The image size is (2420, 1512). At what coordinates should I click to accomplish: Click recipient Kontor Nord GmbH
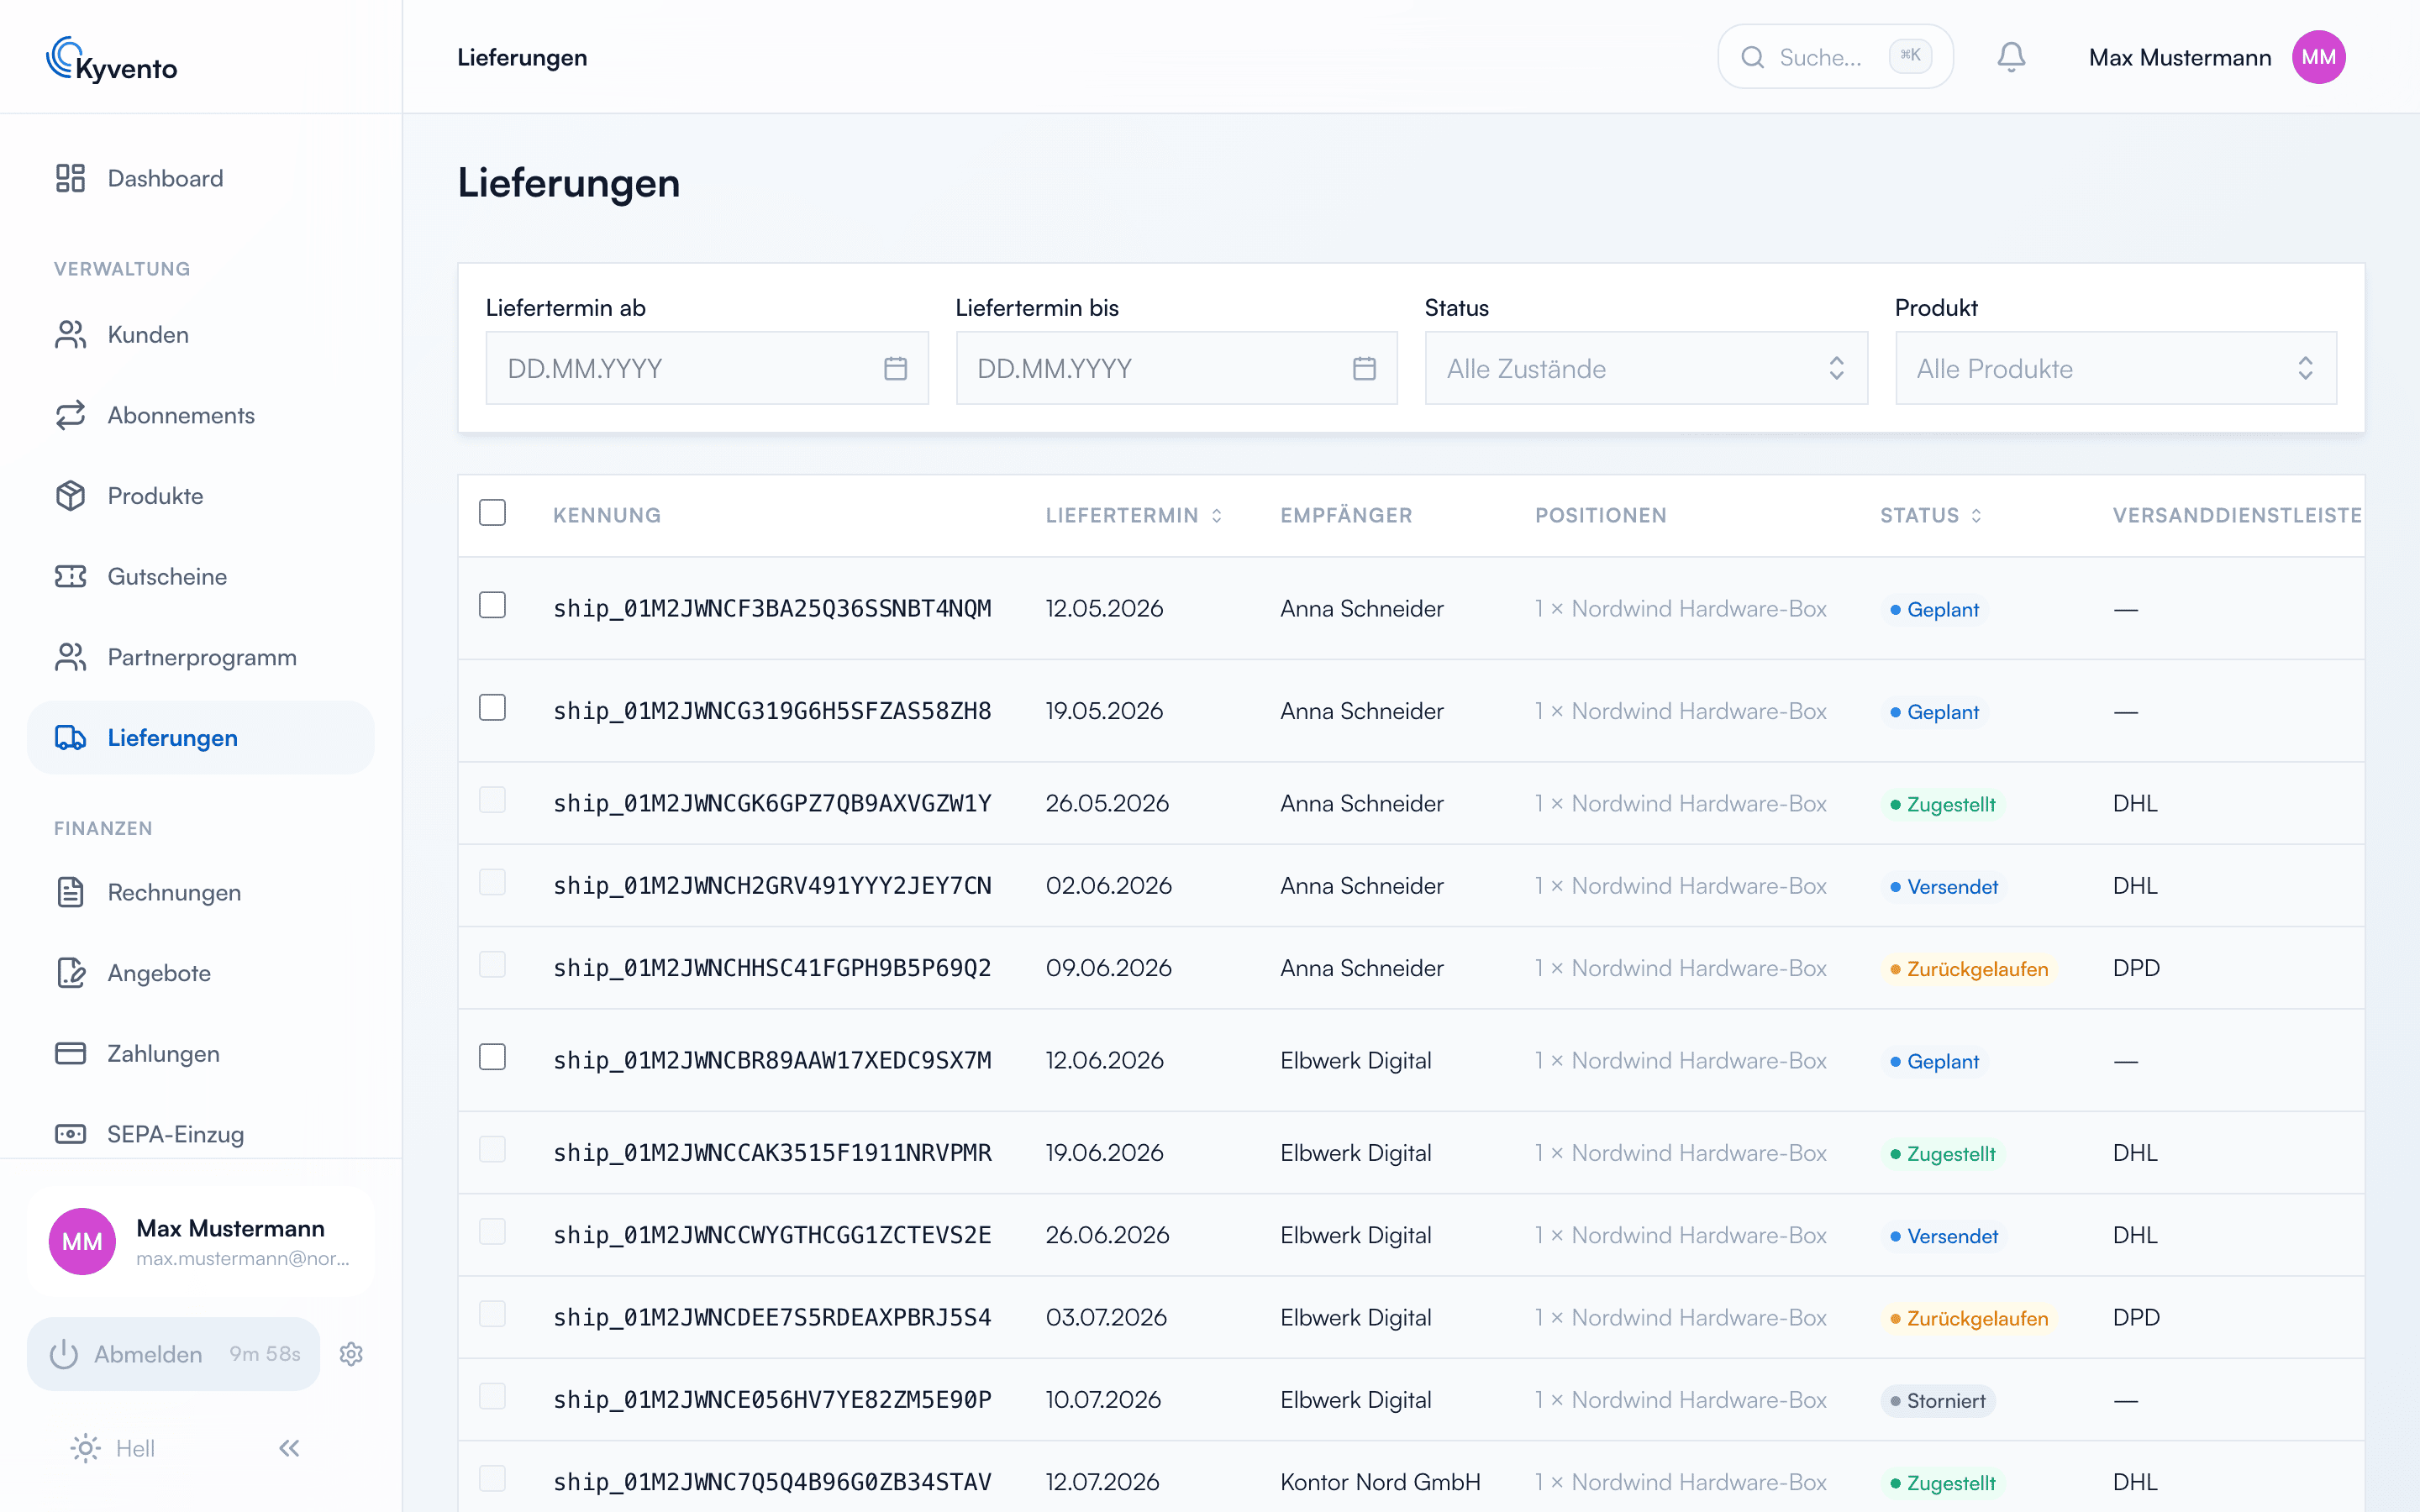tap(1380, 1482)
